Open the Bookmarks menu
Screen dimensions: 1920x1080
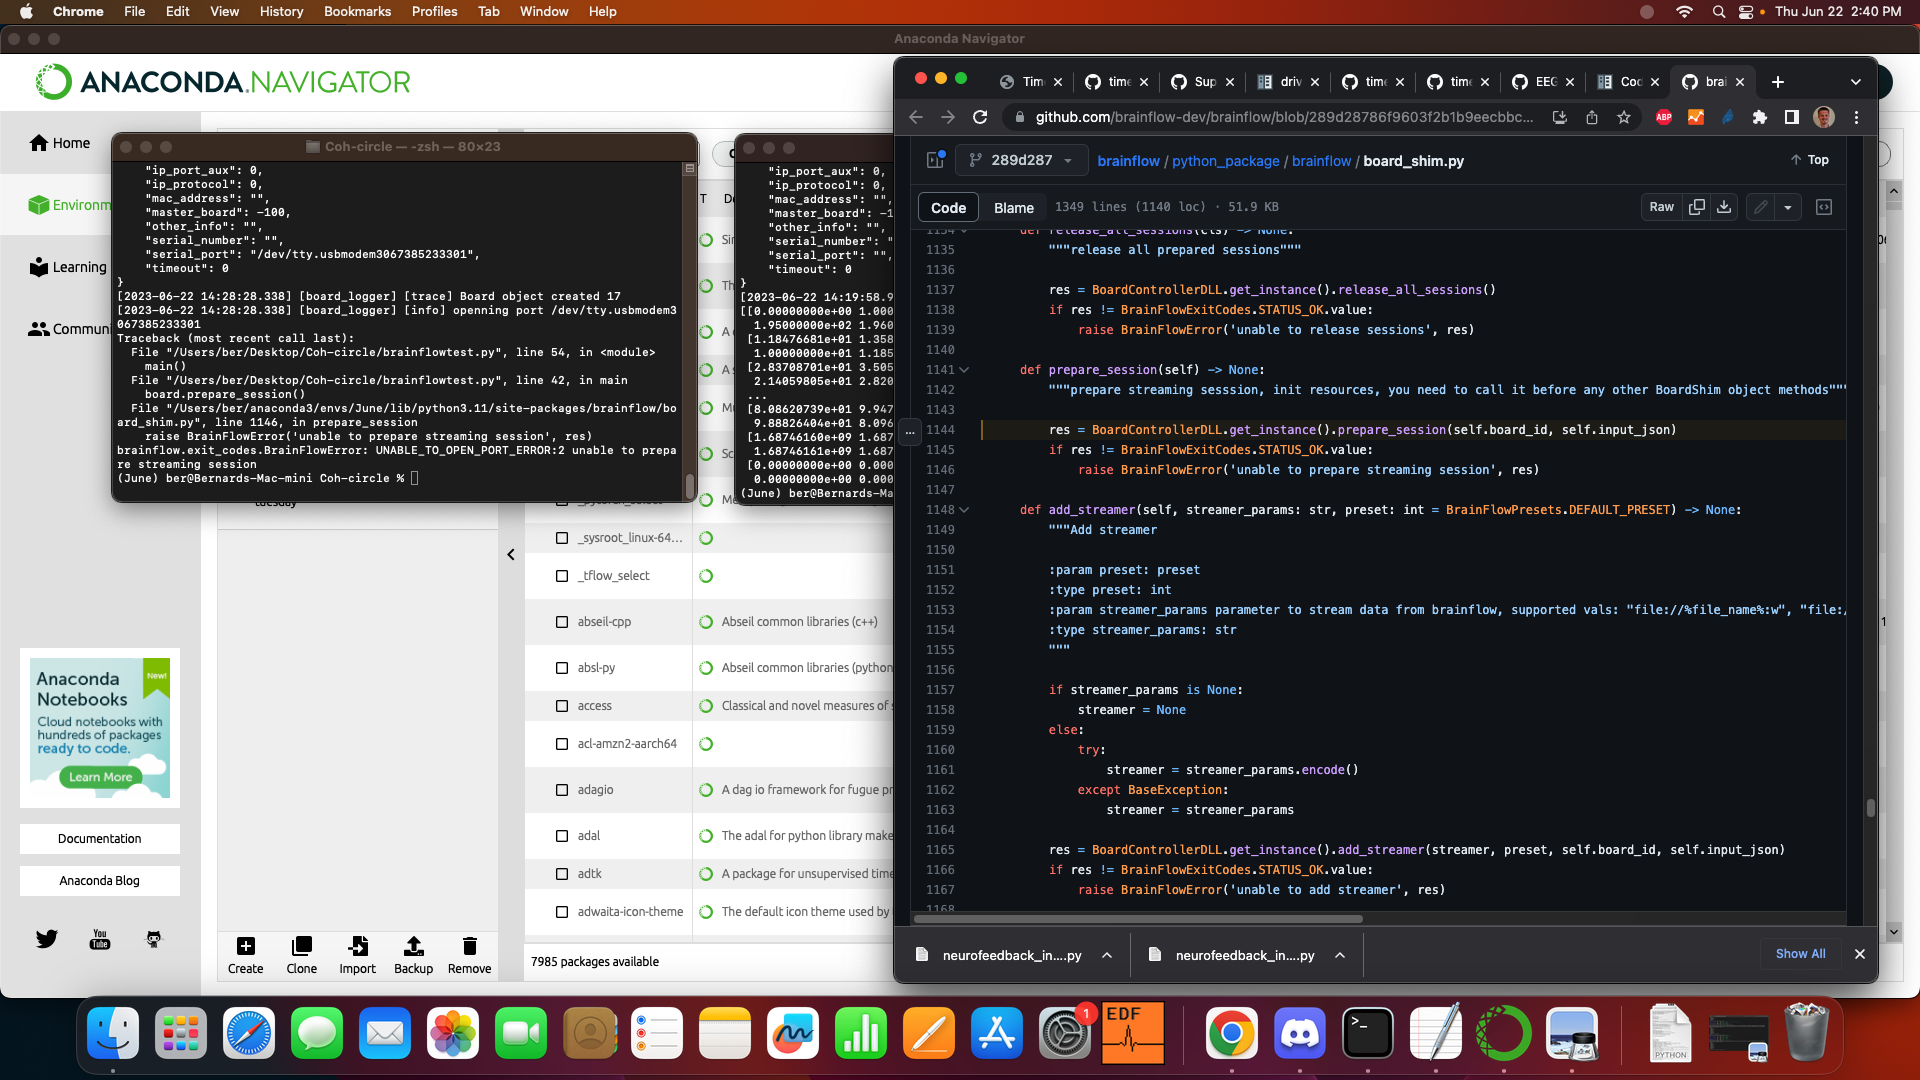coord(357,11)
